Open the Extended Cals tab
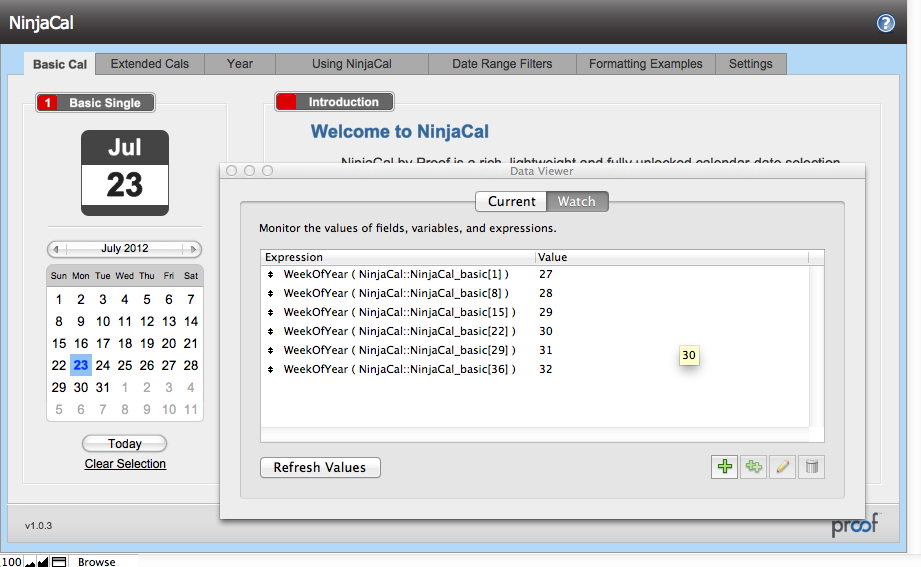The width and height of the screenshot is (921, 567). (x=150, y=63)
